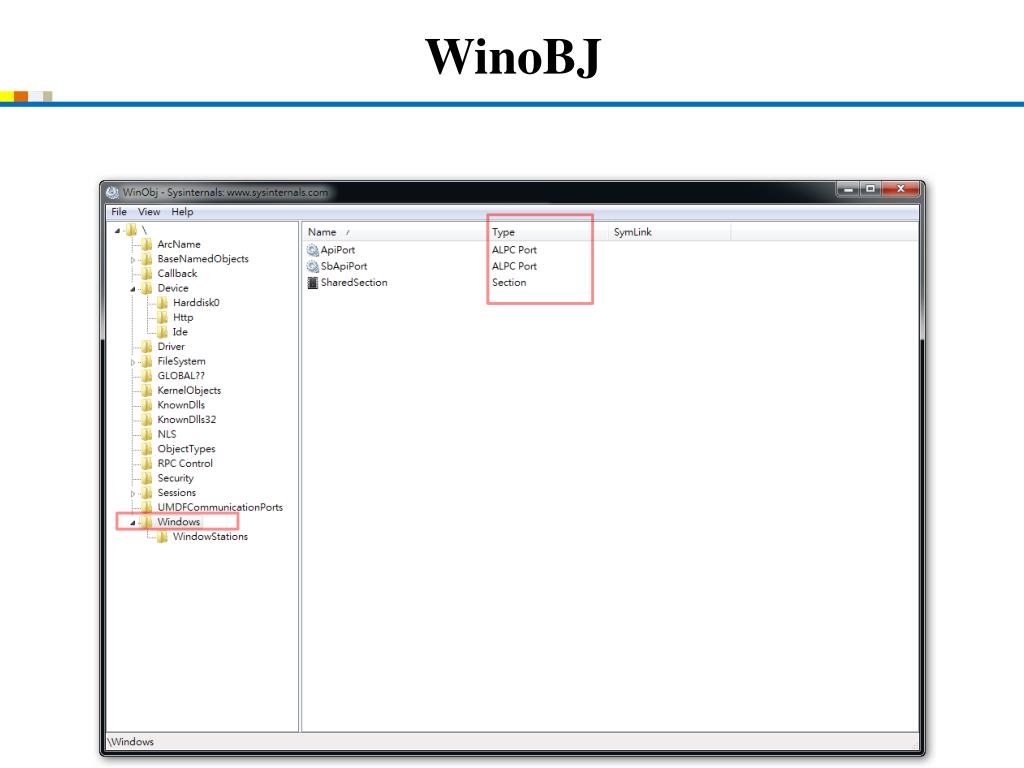Open the File menu
Image resolution: width=1024 pixels, height=768 pixels.
point(119,212)
